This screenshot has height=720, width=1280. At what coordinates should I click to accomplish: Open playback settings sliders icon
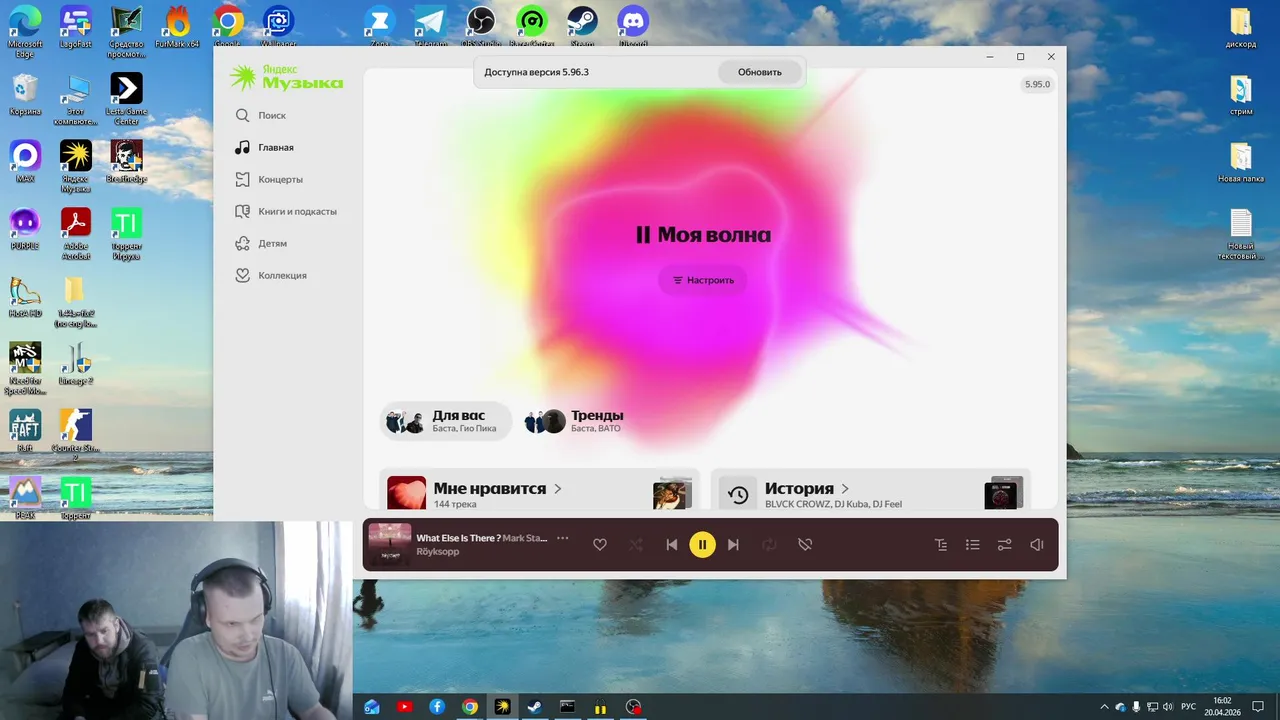(1005, 545)
